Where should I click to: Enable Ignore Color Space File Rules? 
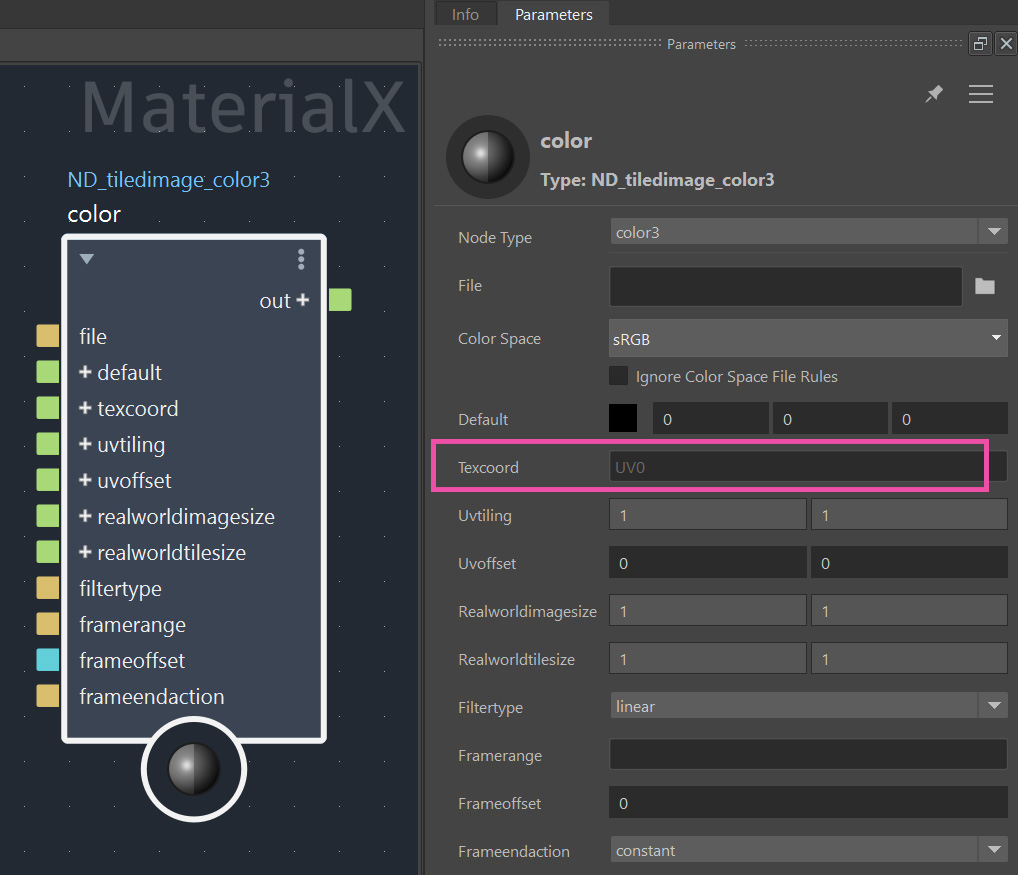coord(618,376)
